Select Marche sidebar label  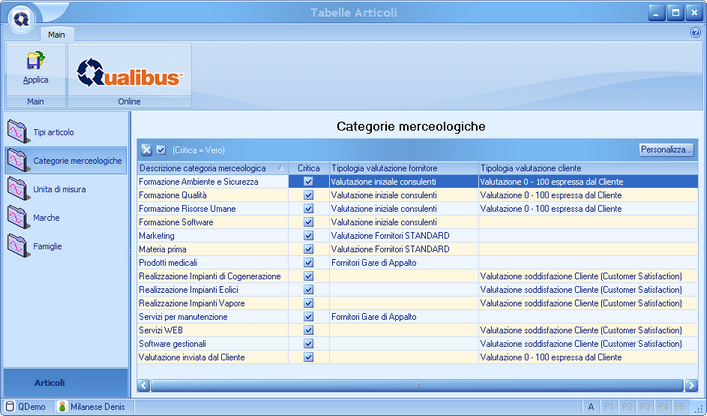point(46,218)
